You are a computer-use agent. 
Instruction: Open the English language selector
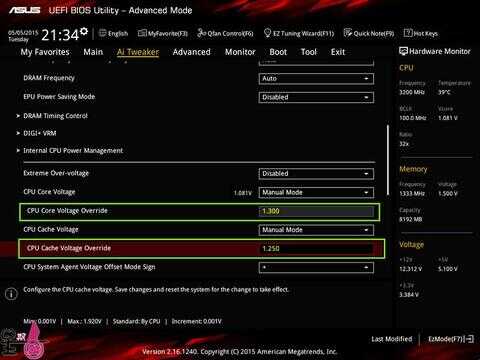point(114,33)
